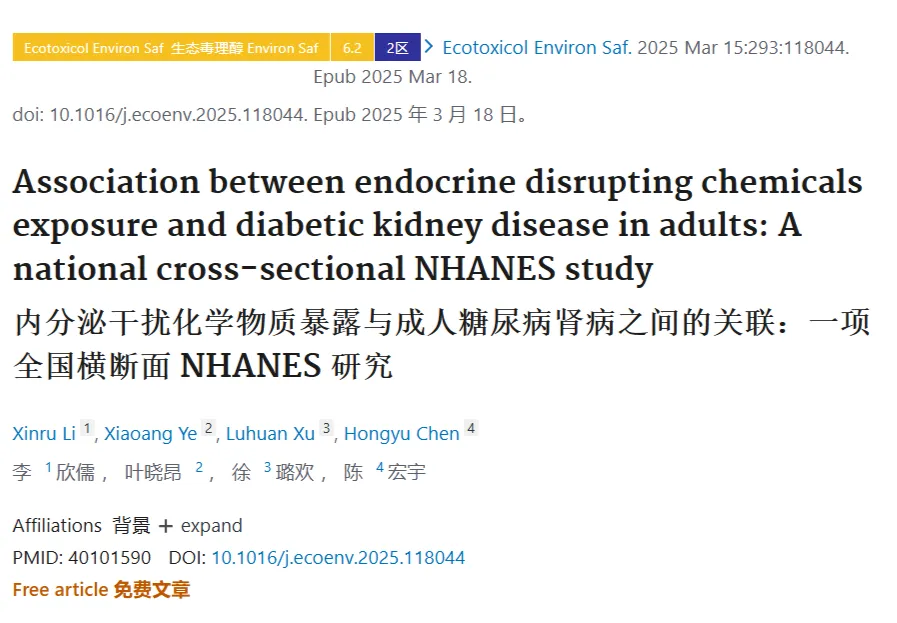Expand the Affiliations section with plus icon

[165, 526]
